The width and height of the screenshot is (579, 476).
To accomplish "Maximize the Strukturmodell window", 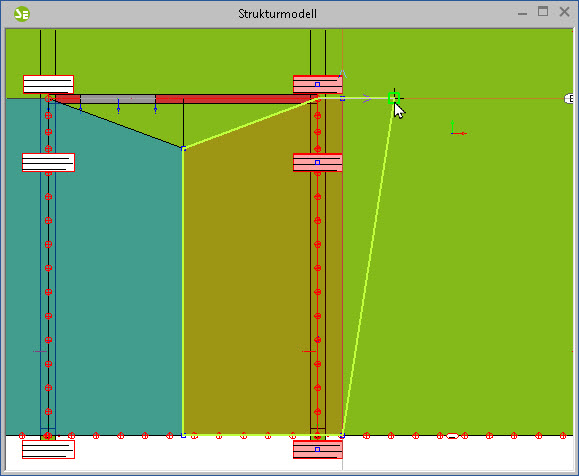I will (x=543, y=12).
